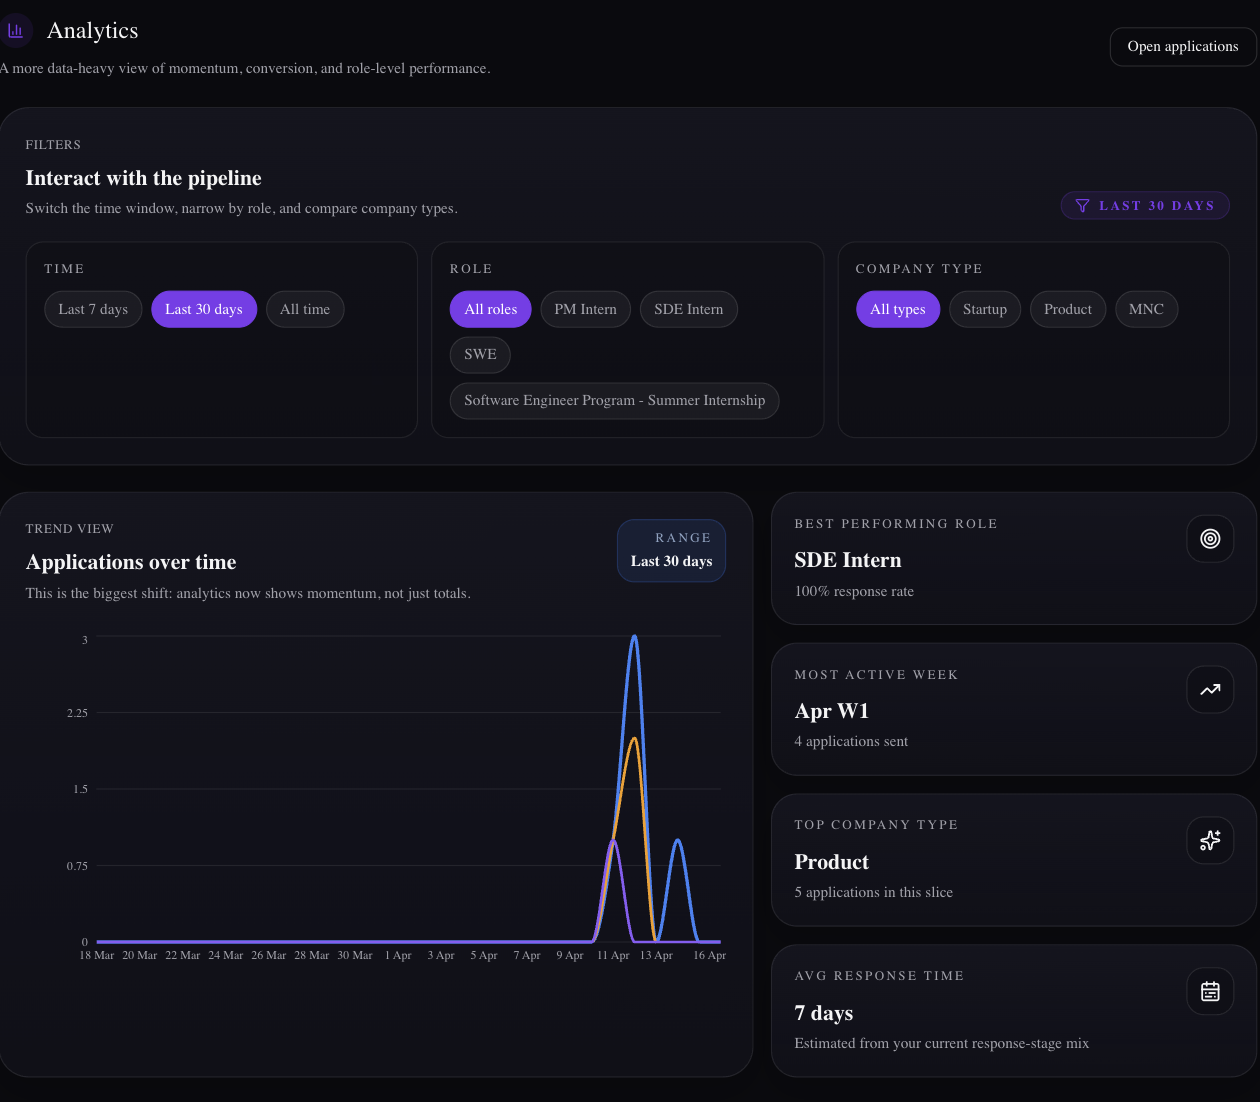Click the SDE Intern best role text
Screen dimensions: 1260x1102
point(848,560)
